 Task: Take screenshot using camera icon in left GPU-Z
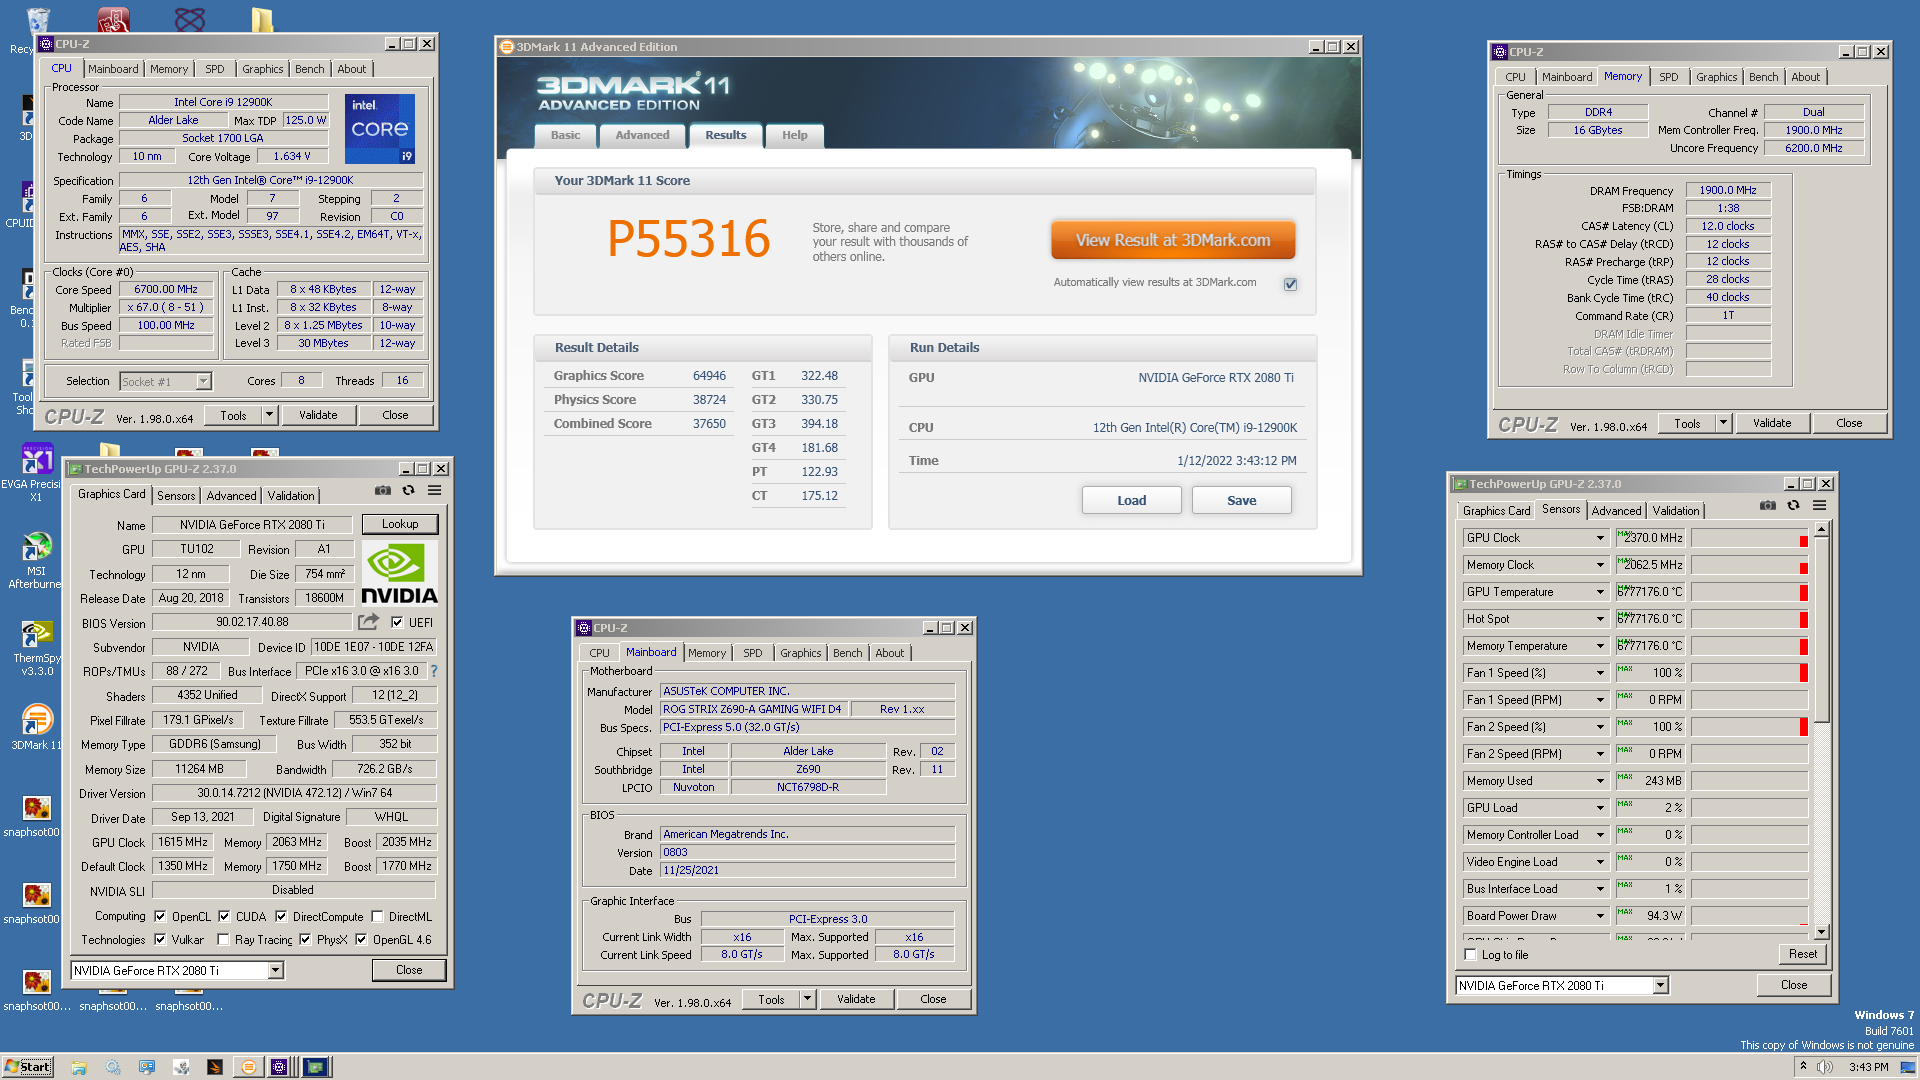[x=383, y=491]
